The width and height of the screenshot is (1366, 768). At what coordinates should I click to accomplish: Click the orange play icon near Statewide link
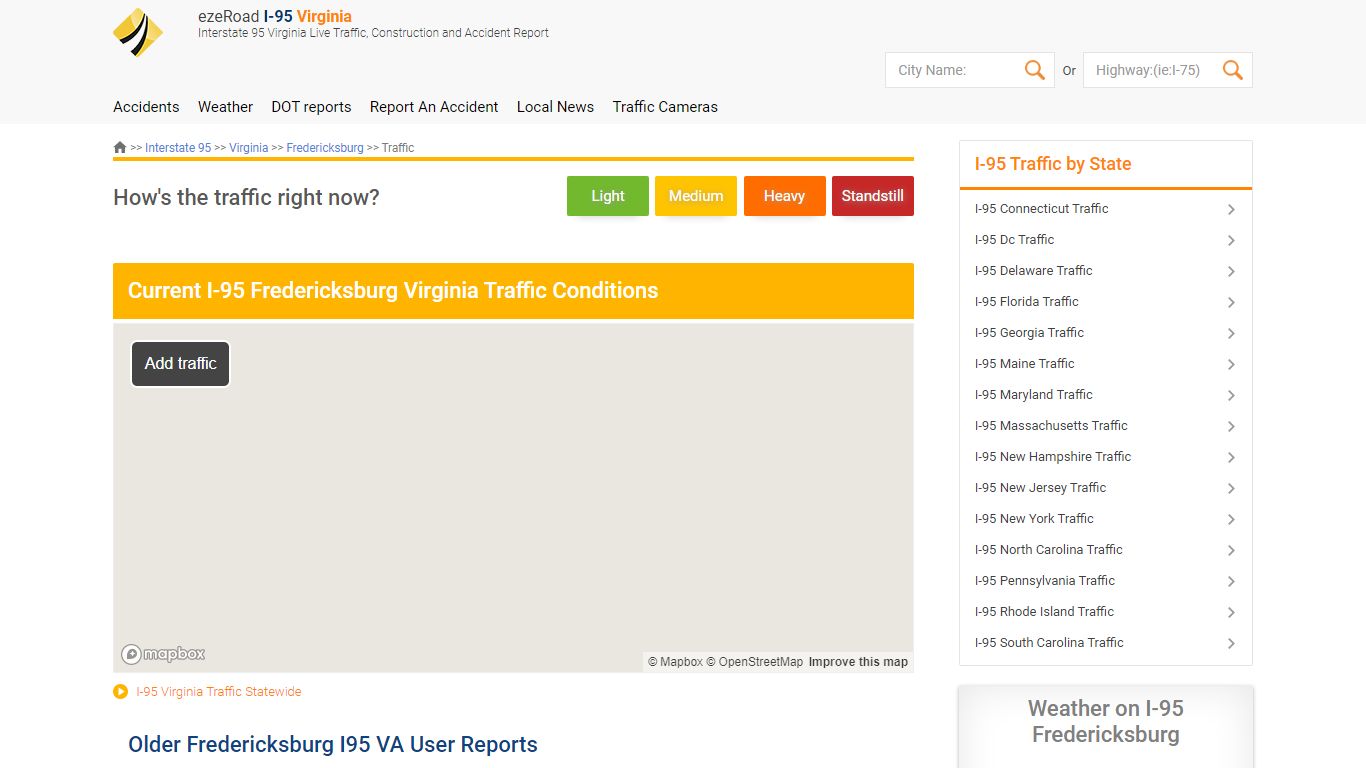[121, 691]
